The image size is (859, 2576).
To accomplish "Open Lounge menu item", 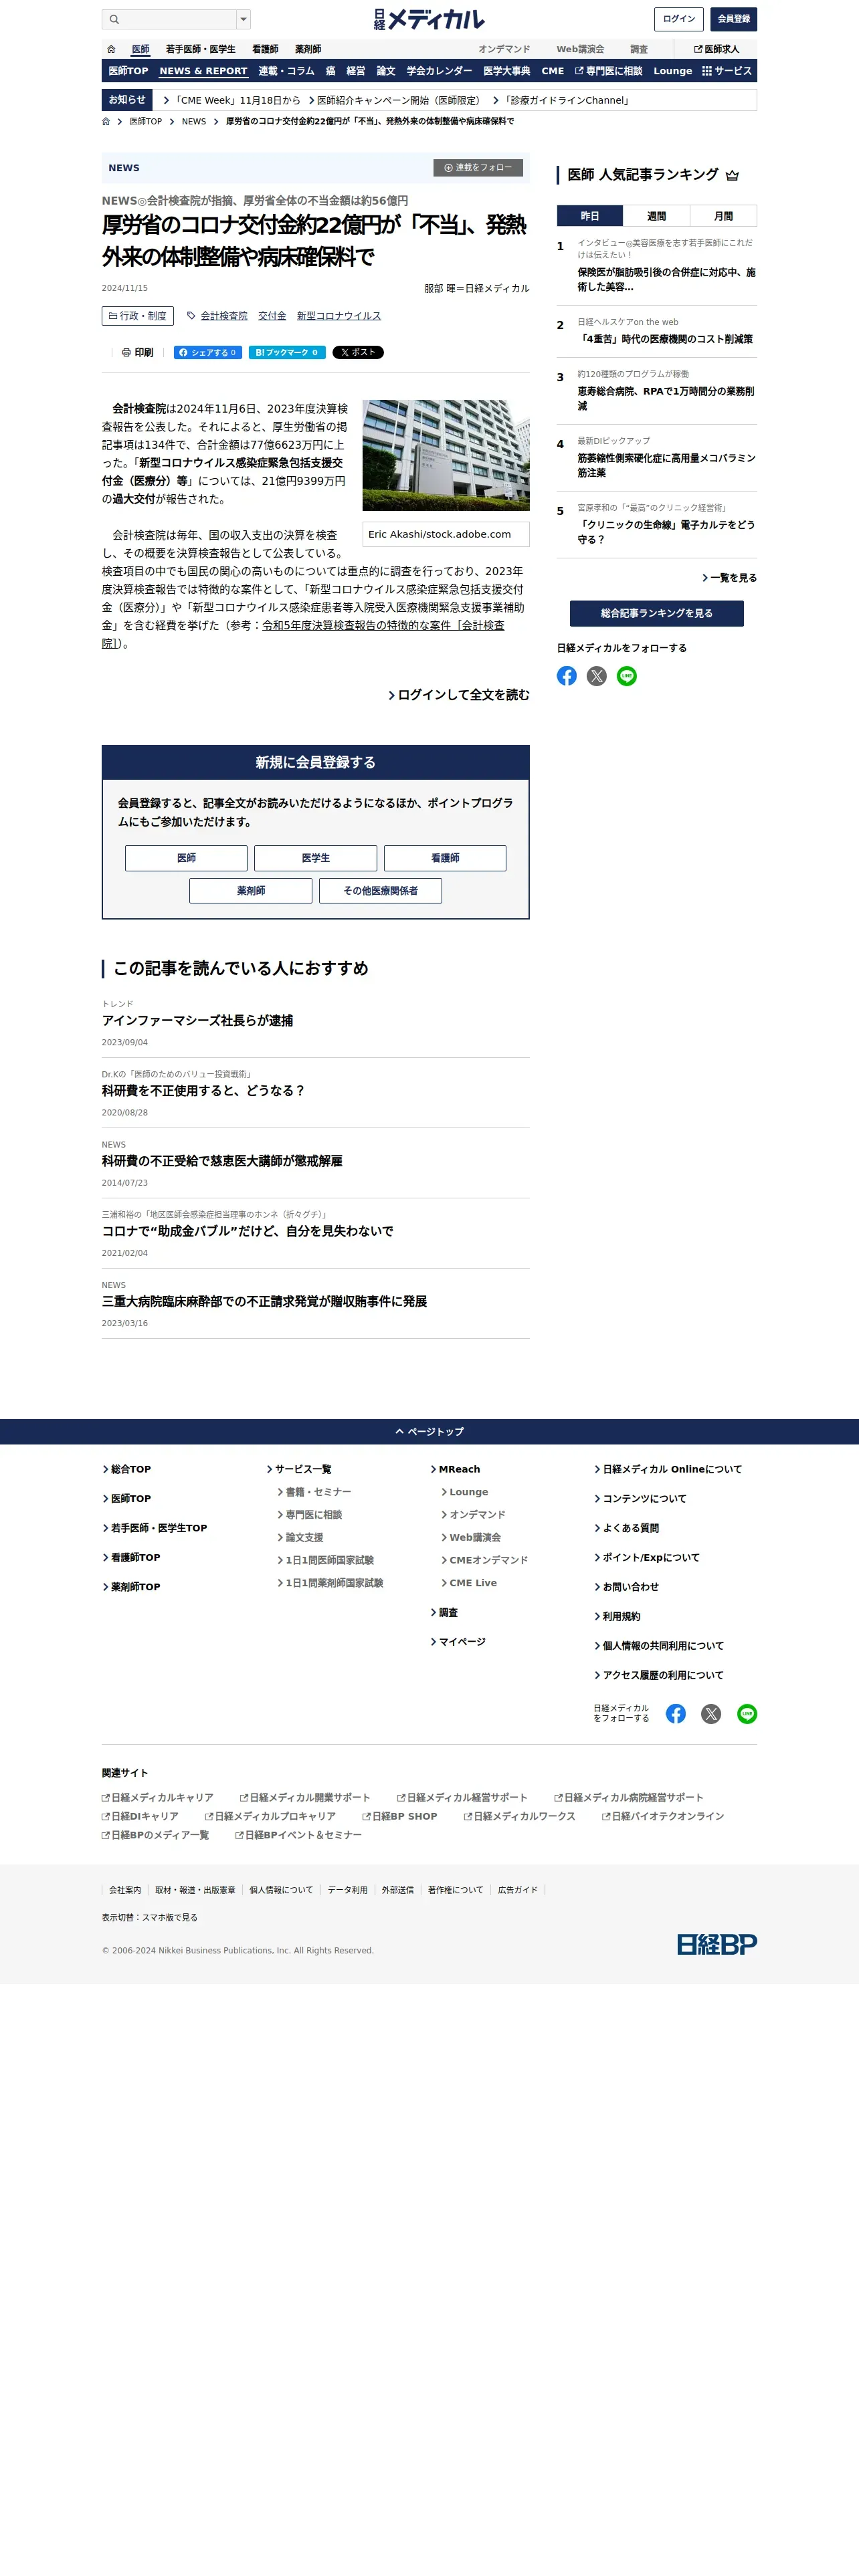I will tap(673, 71).
